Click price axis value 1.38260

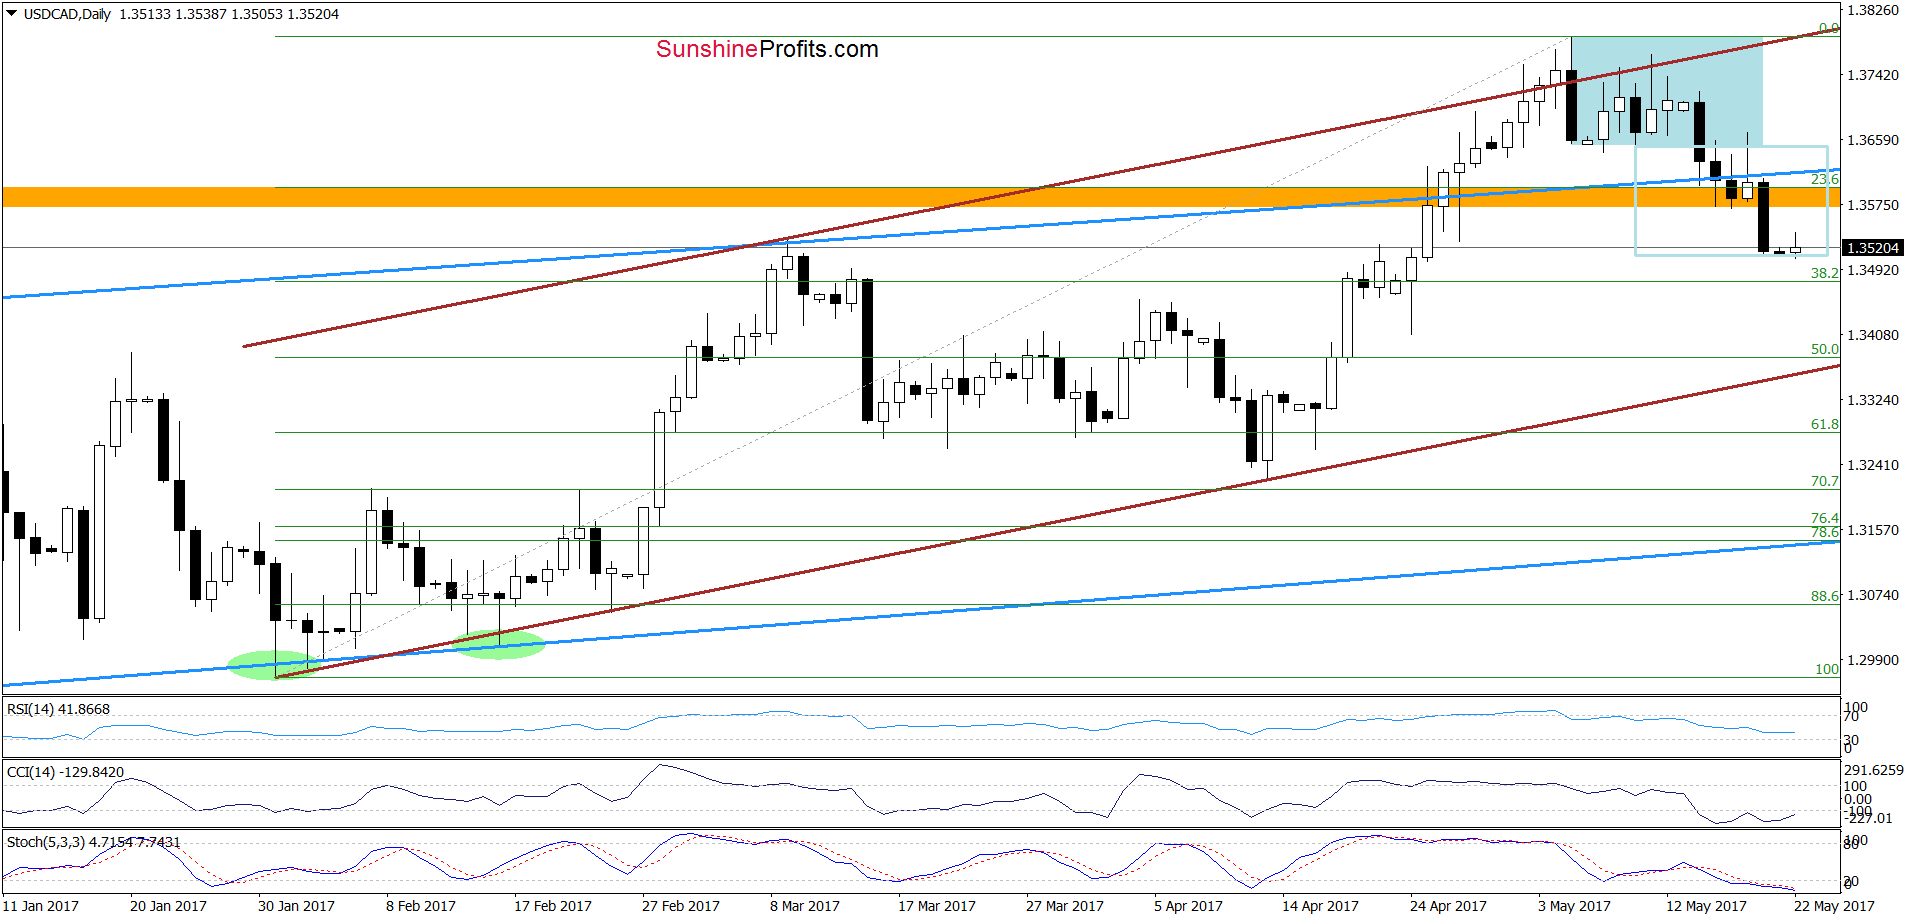click(x=1873, y=10)
